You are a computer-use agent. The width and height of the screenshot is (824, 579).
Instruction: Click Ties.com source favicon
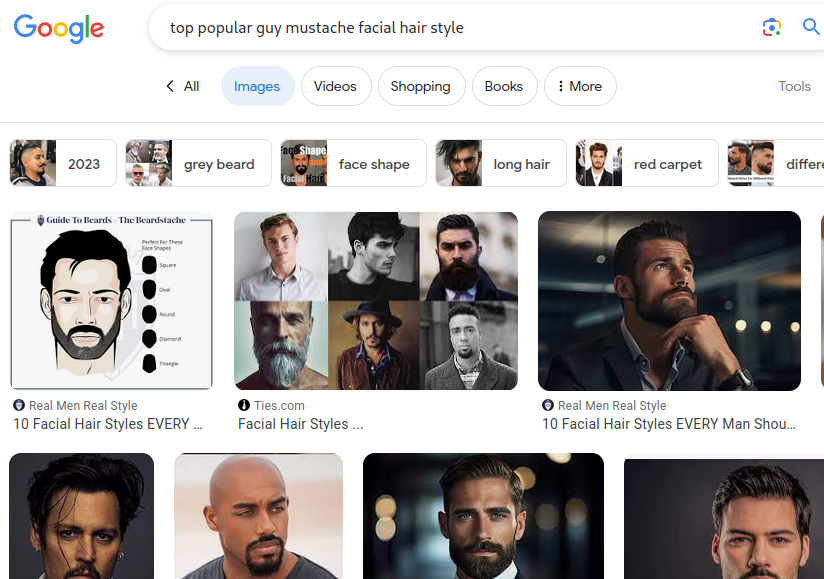tap(244, 405)
